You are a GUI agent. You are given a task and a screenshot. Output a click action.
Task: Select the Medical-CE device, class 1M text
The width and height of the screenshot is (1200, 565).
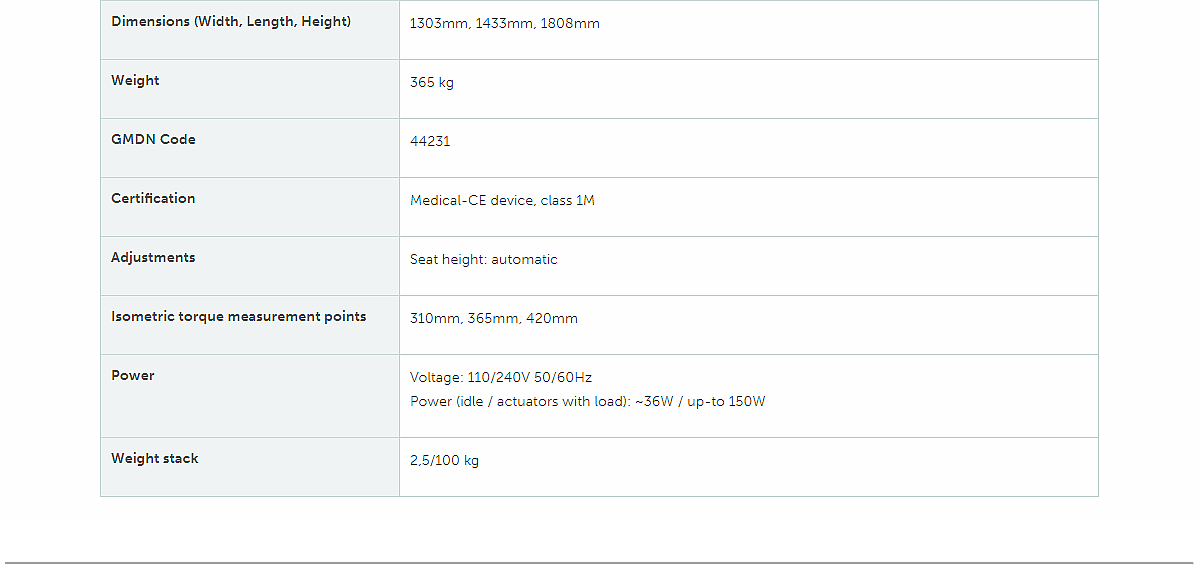click(x=502, y=201)
